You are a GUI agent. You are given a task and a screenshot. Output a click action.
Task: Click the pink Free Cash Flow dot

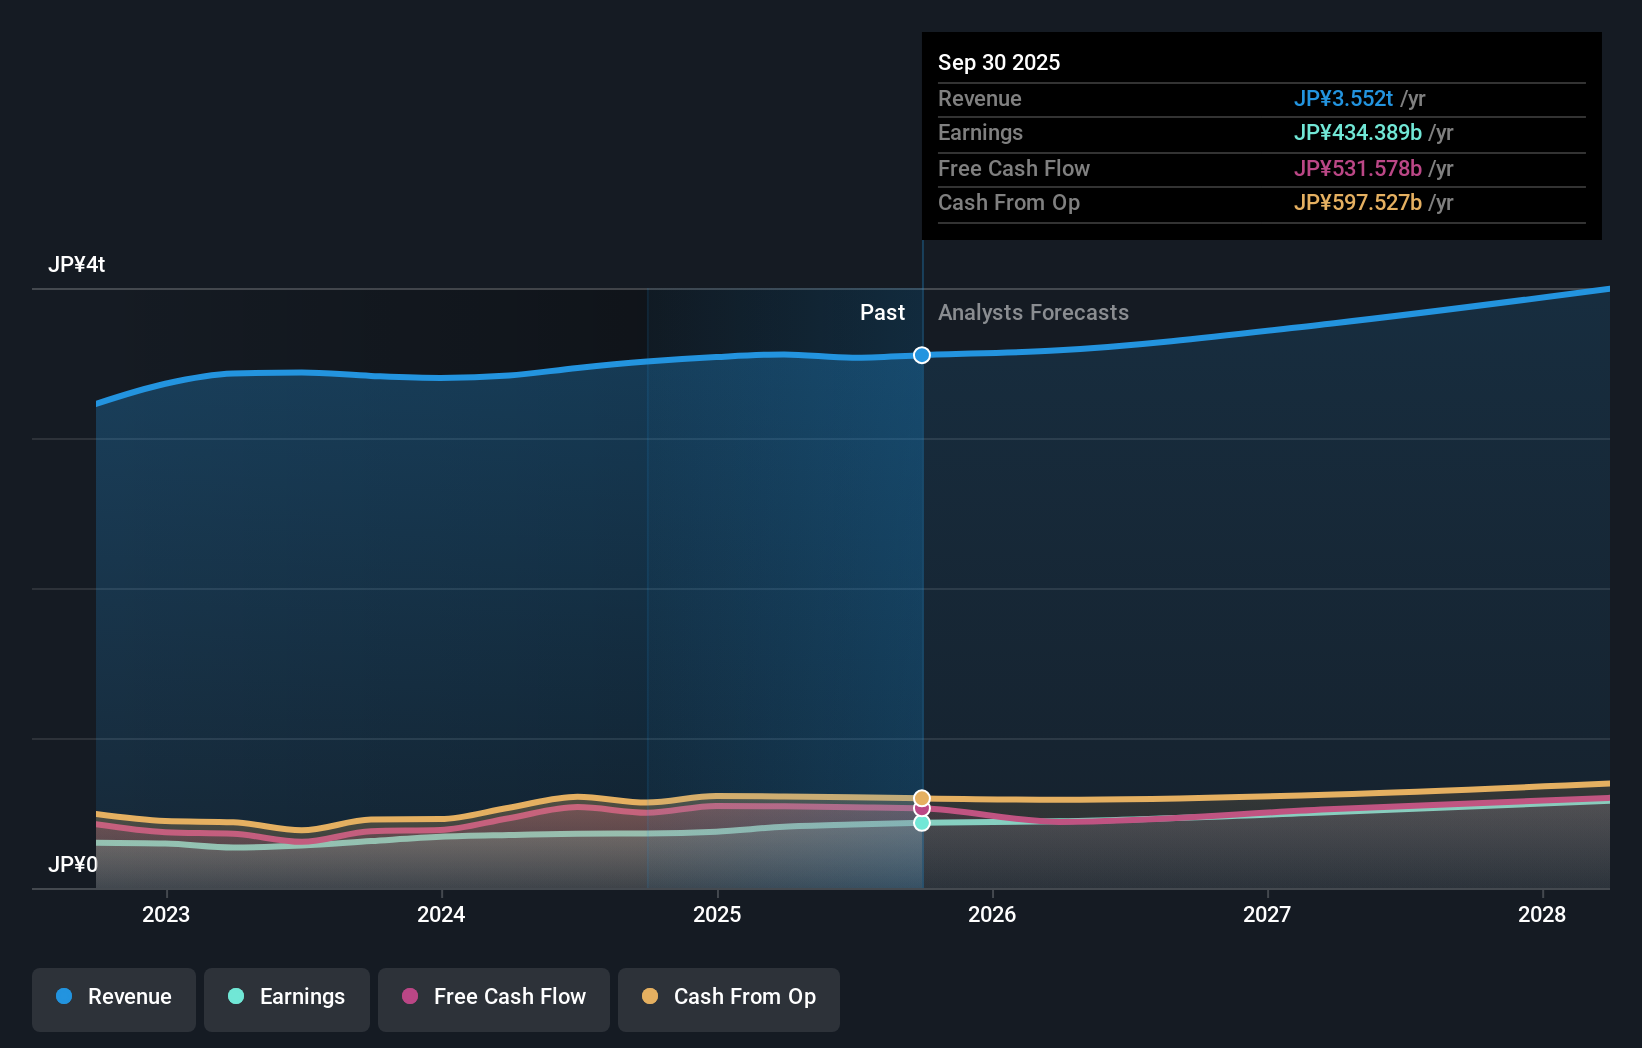pyautogui.click(x=410, y=997)
